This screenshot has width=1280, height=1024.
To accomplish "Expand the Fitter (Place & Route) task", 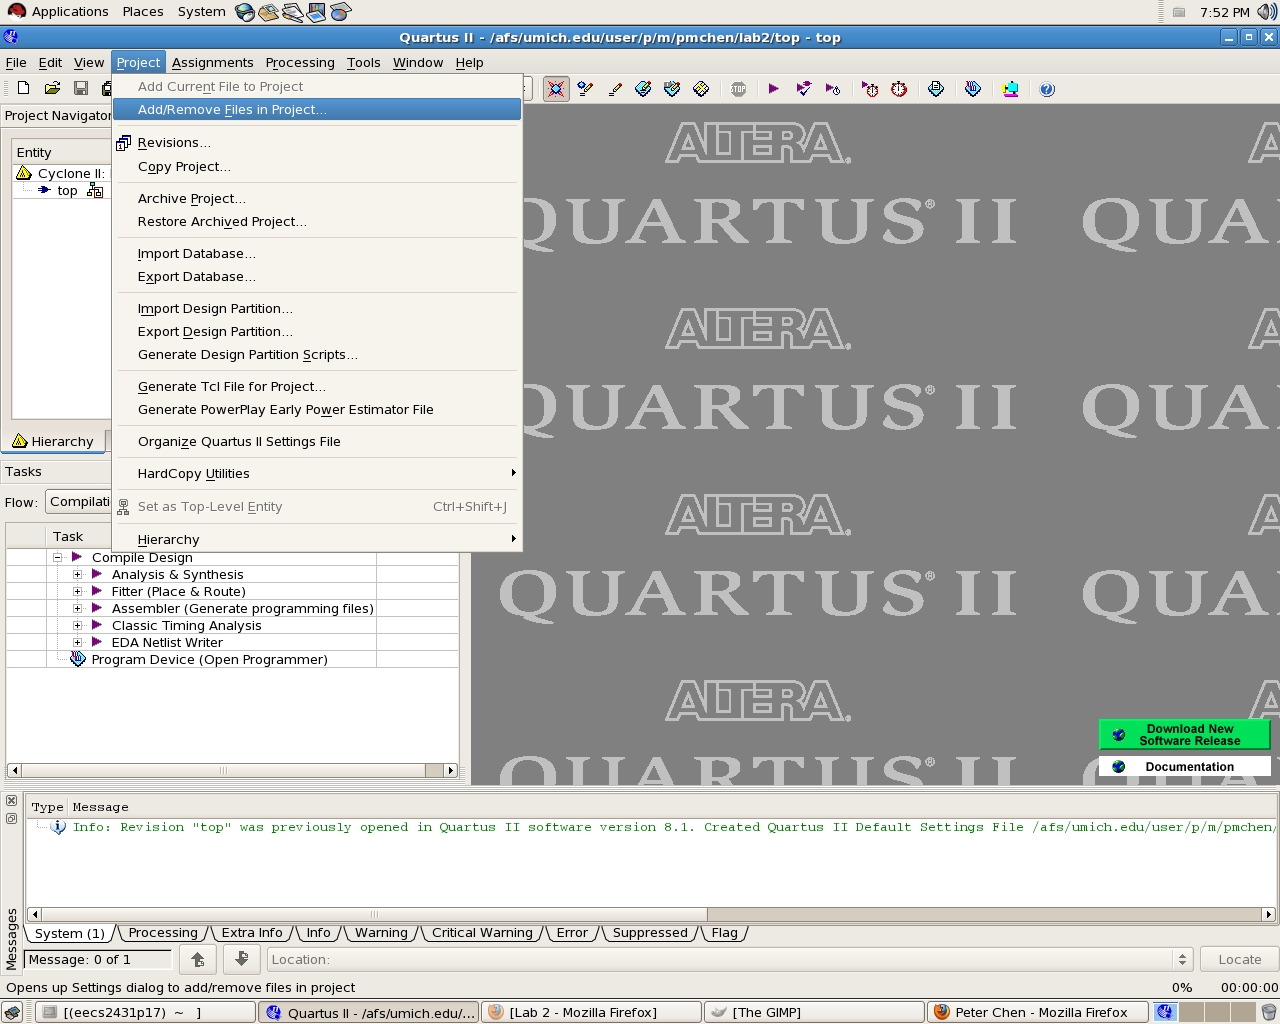I will [x=78, y=591].
